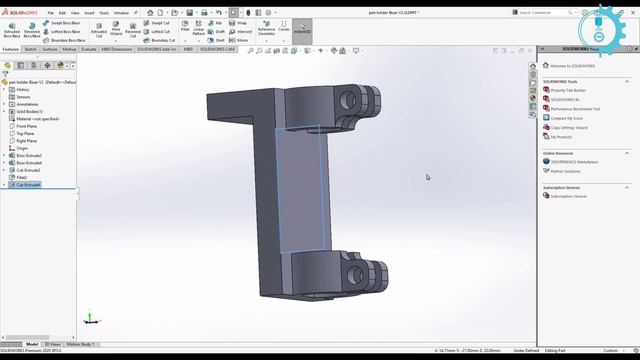Select the Extruded Boss/Base tool
This screenshot has height=360, width=640.
(x=12, y=31)
